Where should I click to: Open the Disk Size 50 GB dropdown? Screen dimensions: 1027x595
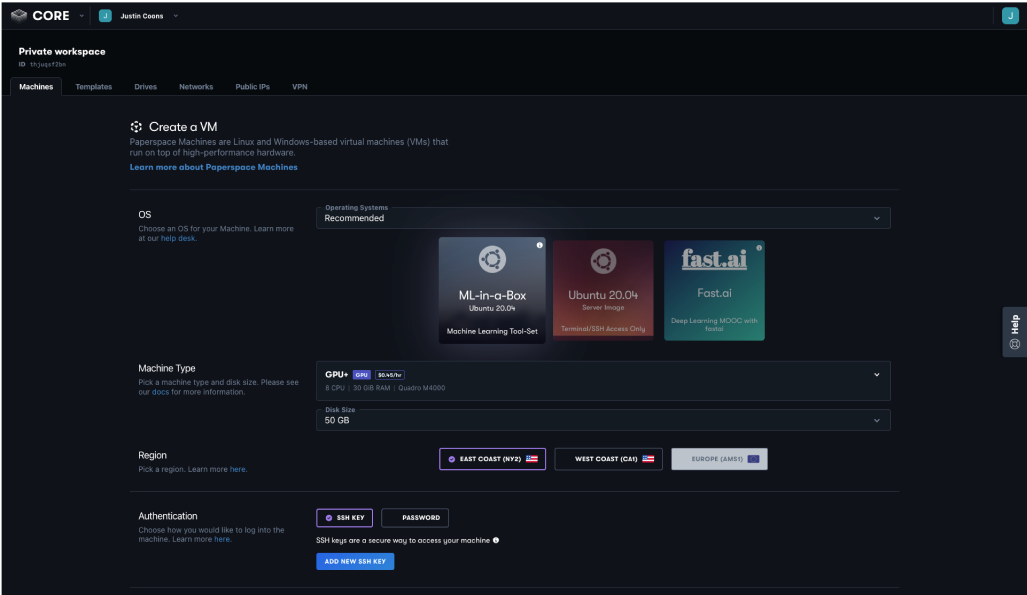603,419
